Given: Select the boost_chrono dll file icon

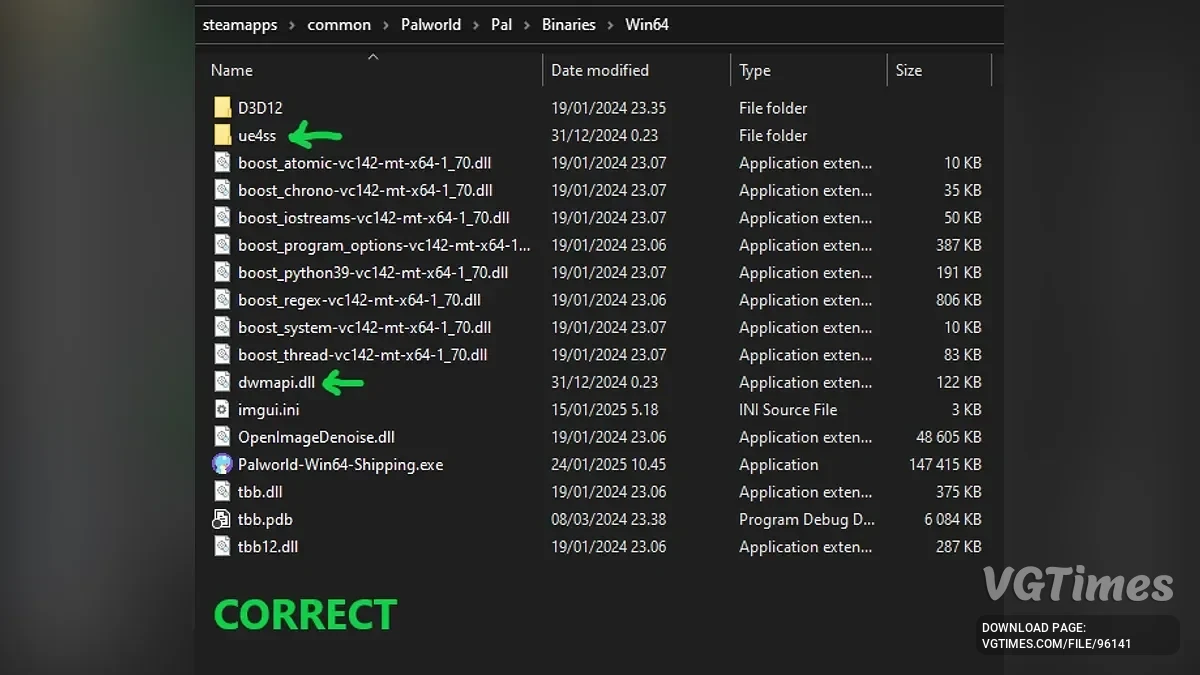Looking at the screenshot, I should 222,190.
